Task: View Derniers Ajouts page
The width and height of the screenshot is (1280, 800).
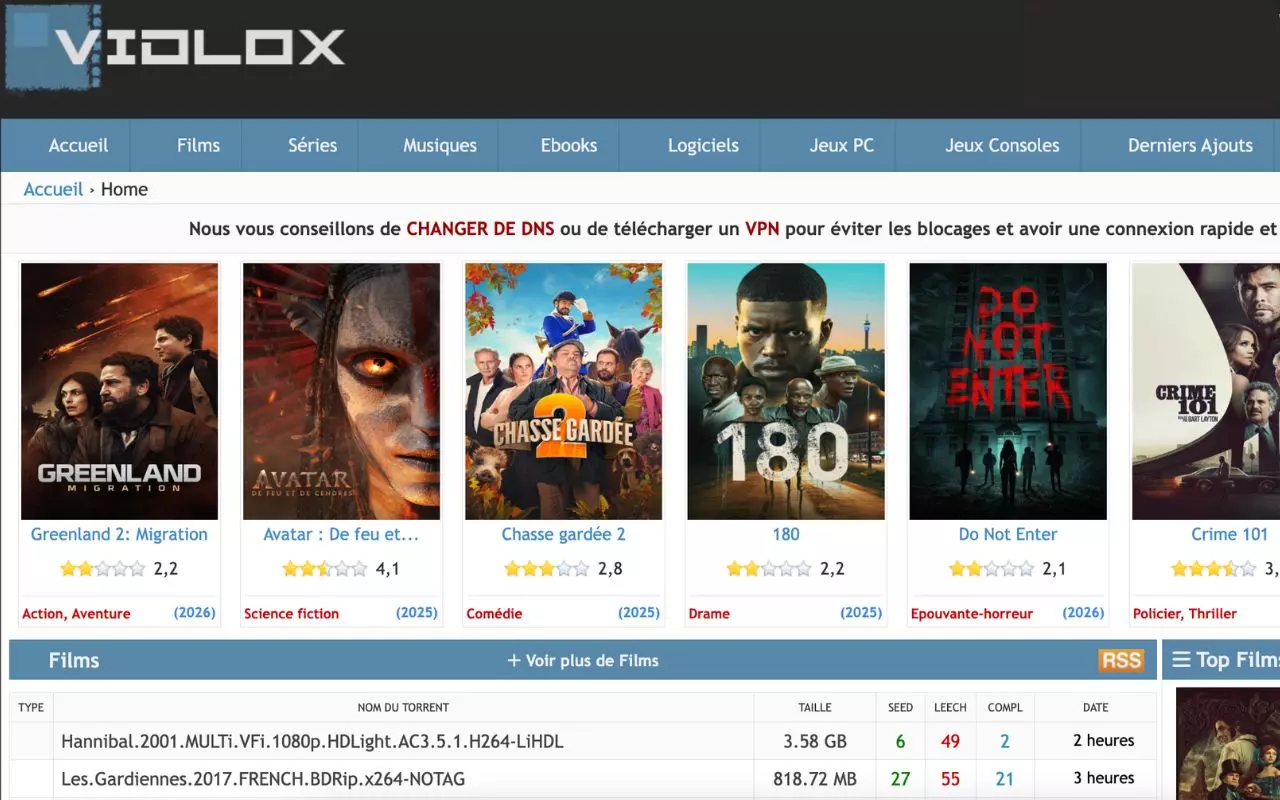Action: click(x=1190, y=146)
